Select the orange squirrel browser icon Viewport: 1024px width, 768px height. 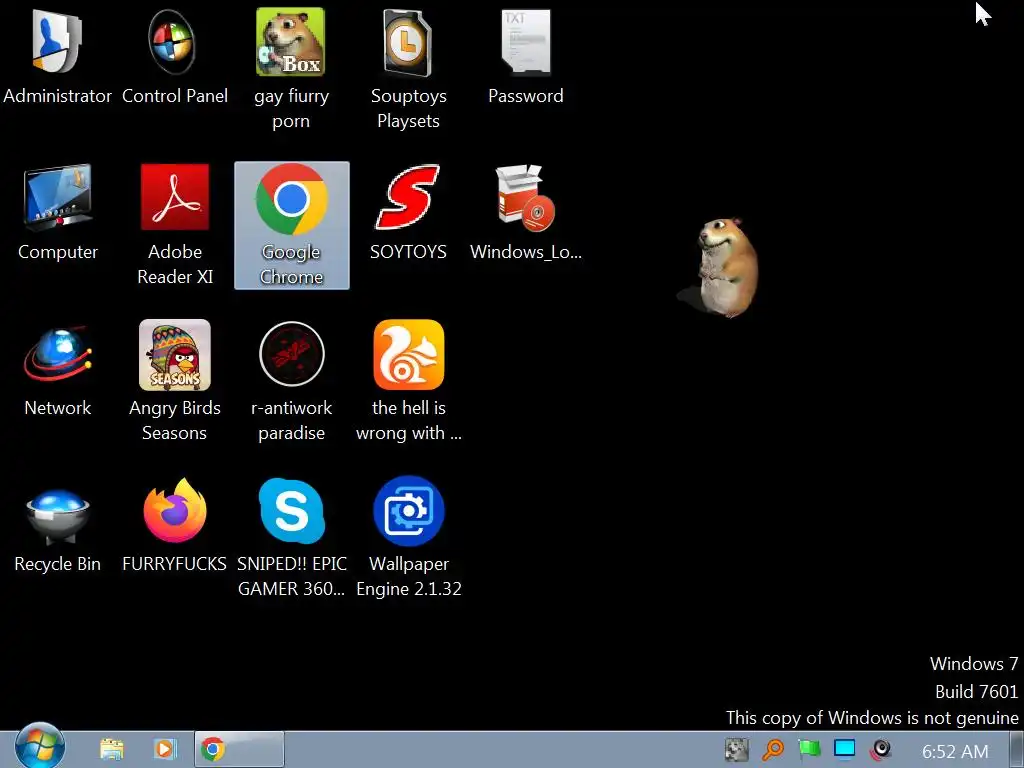pyautogui.click(x=409, y=355)
